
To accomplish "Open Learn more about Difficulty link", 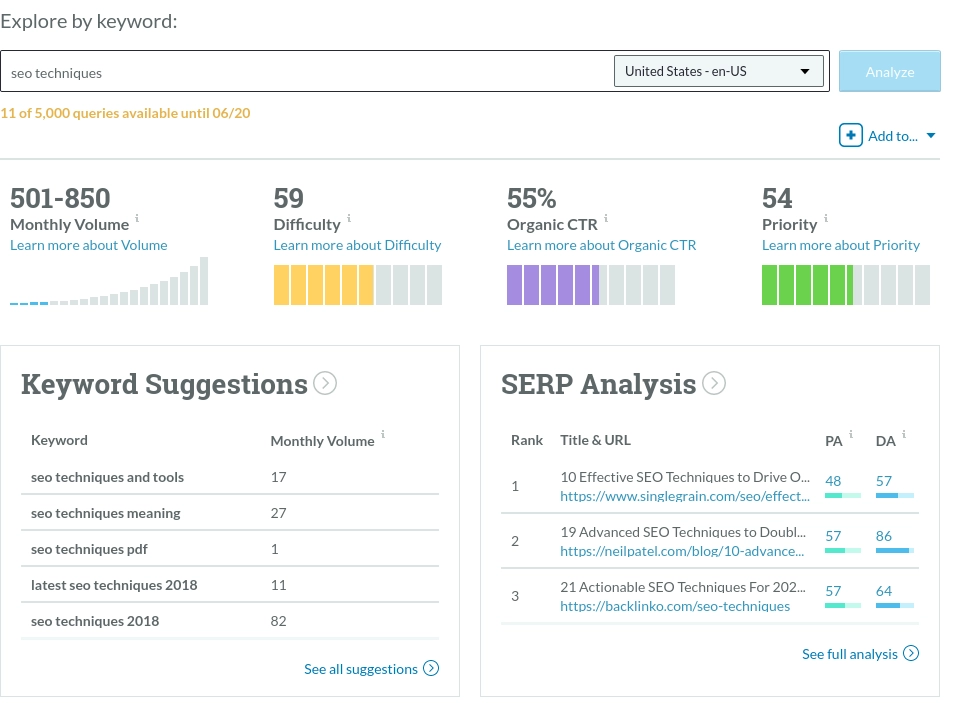I will point(357,245).
